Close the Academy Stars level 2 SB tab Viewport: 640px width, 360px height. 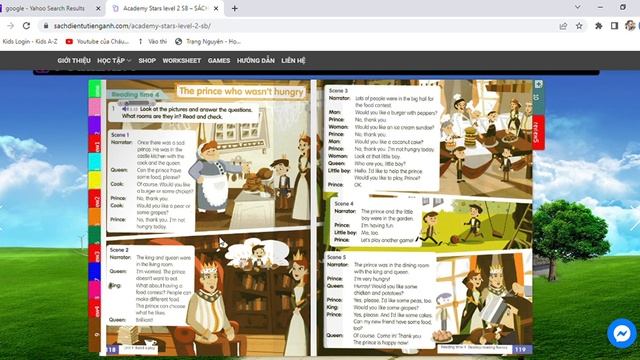coord(216,8)
